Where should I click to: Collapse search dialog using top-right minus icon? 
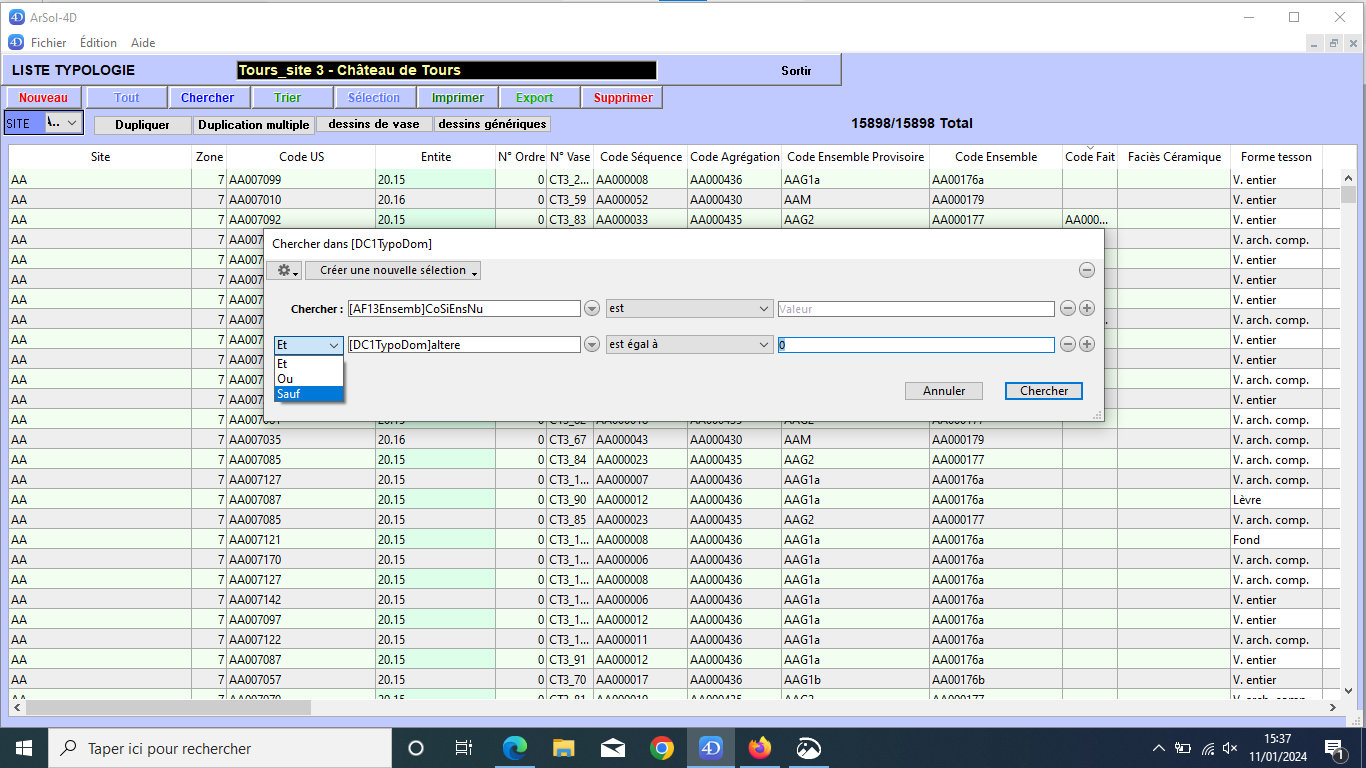point(1087,270)
